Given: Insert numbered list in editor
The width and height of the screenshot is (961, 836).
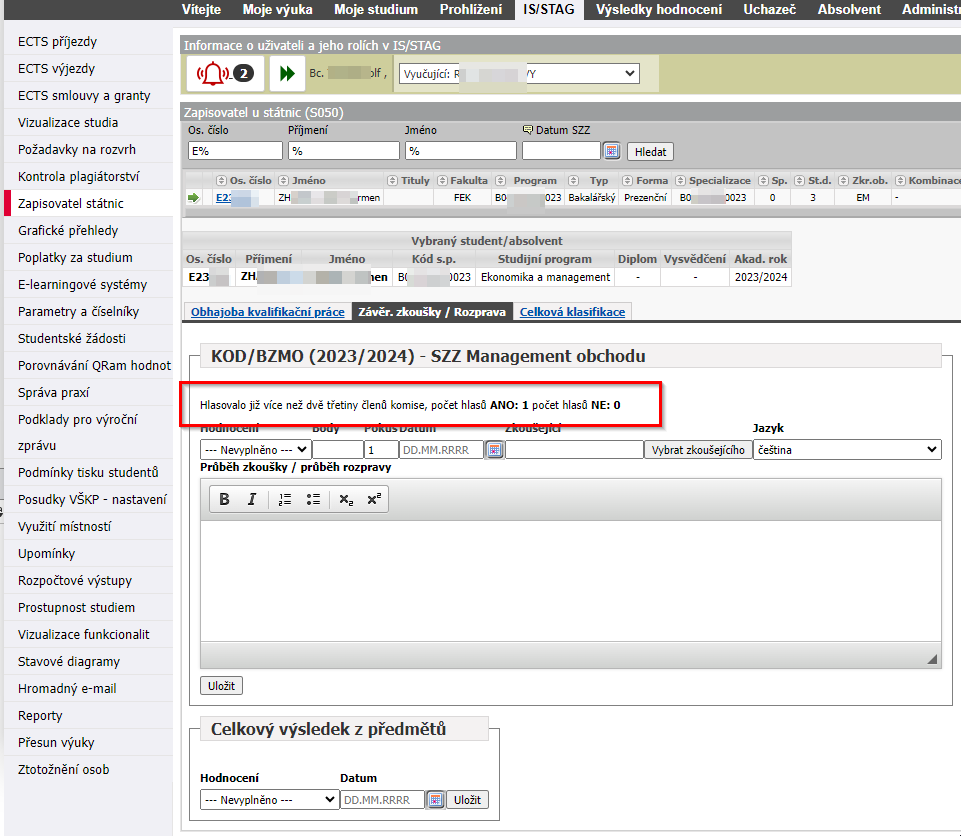Looking at the screenshot, I should 284,500.
